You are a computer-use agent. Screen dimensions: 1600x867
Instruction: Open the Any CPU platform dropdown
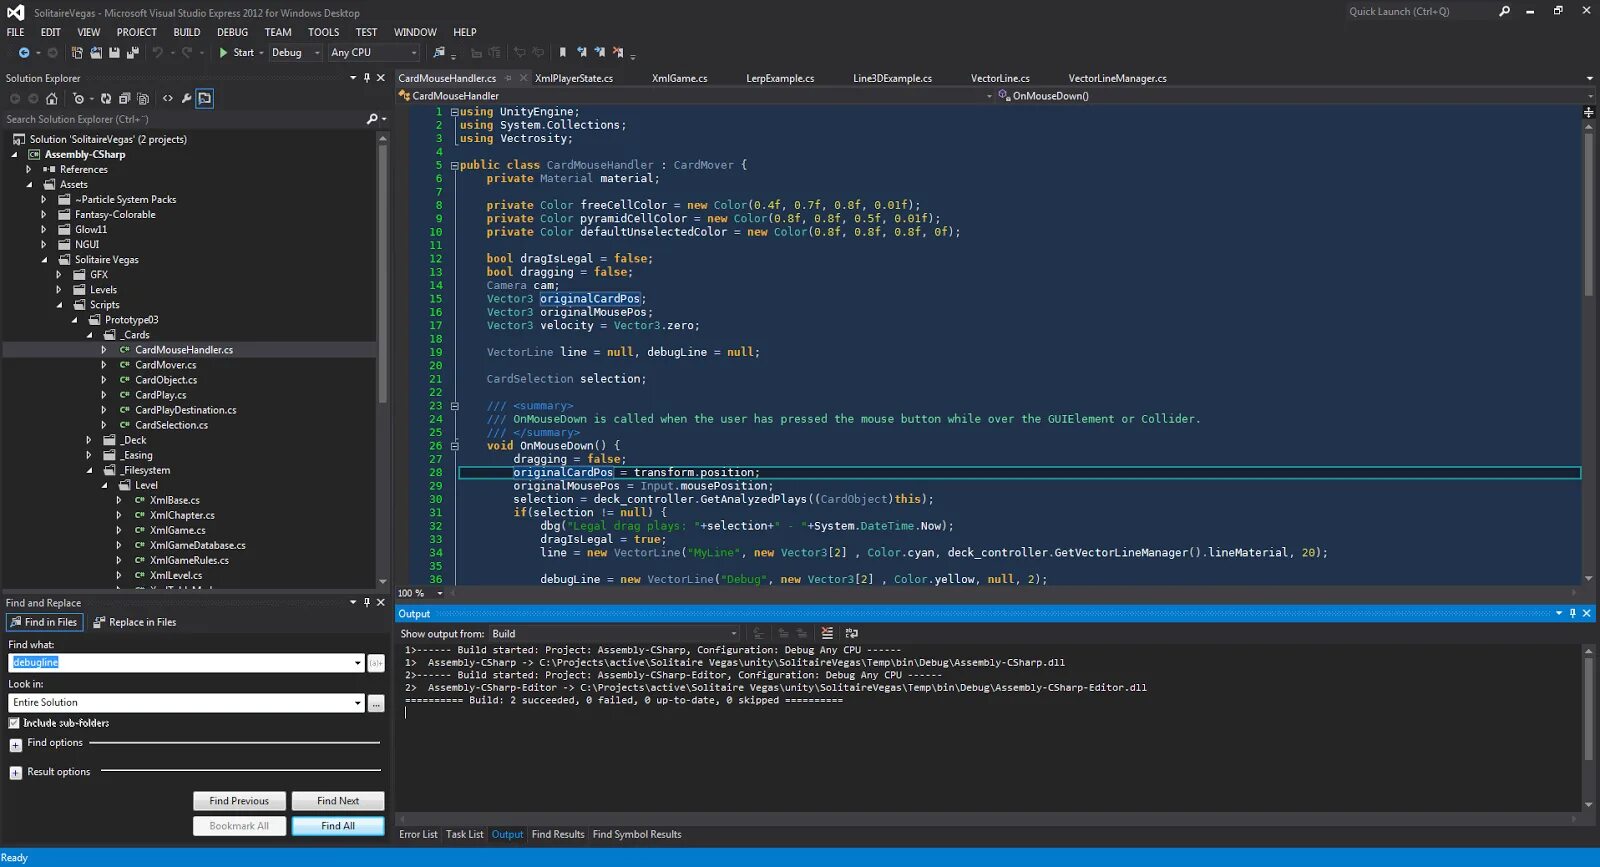click(x=374, y=53)
